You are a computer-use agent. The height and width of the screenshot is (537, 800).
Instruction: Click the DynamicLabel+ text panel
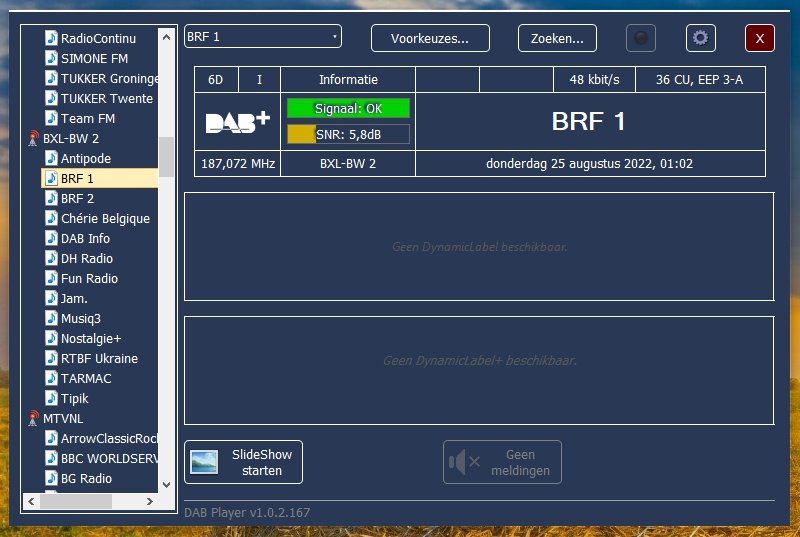(x=479, y=371)
